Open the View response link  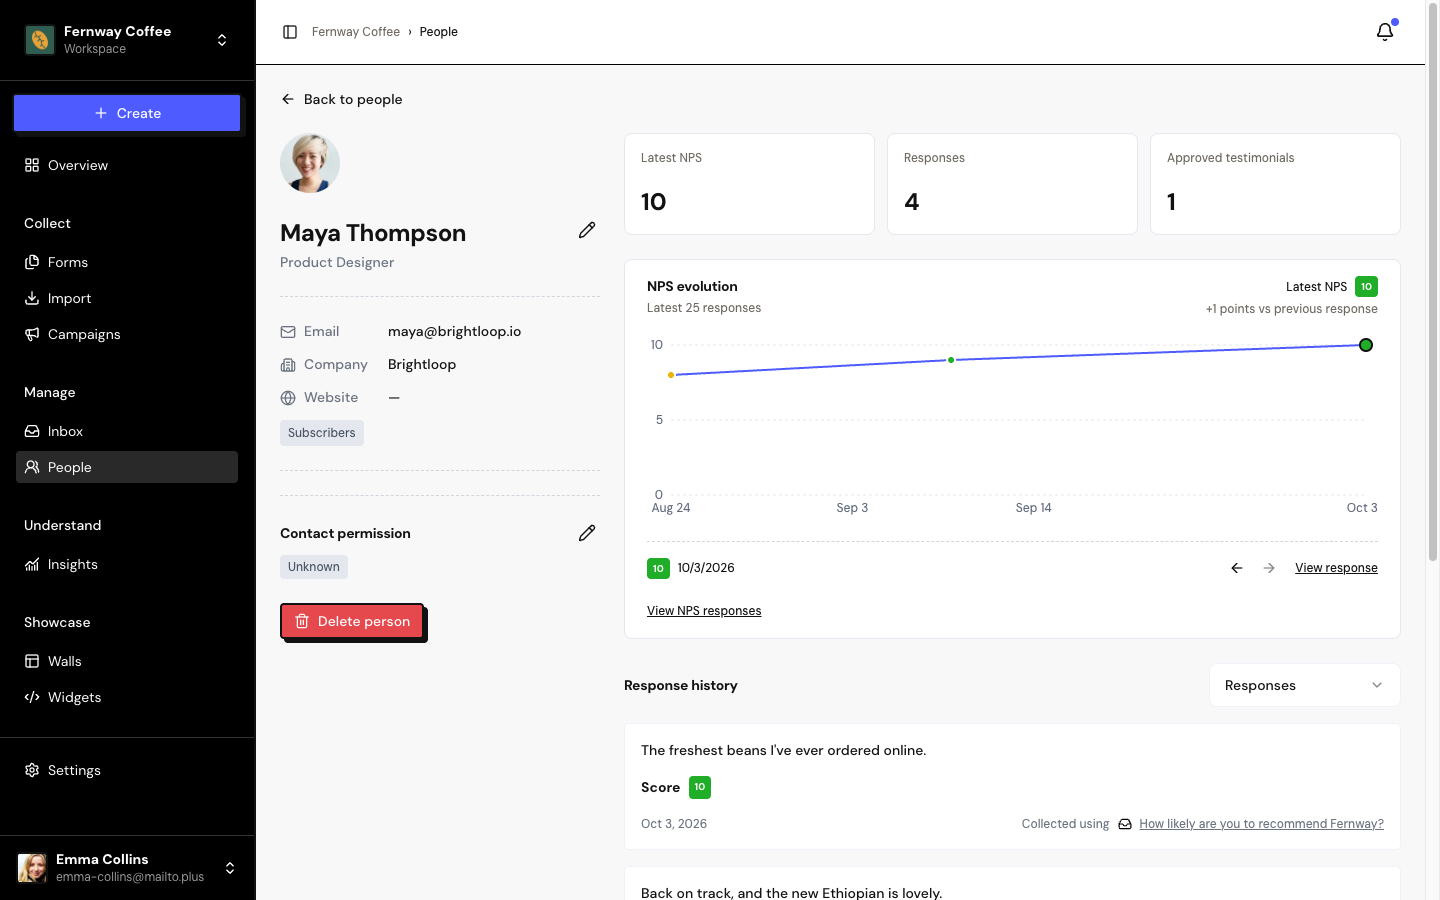point(1336,568)
